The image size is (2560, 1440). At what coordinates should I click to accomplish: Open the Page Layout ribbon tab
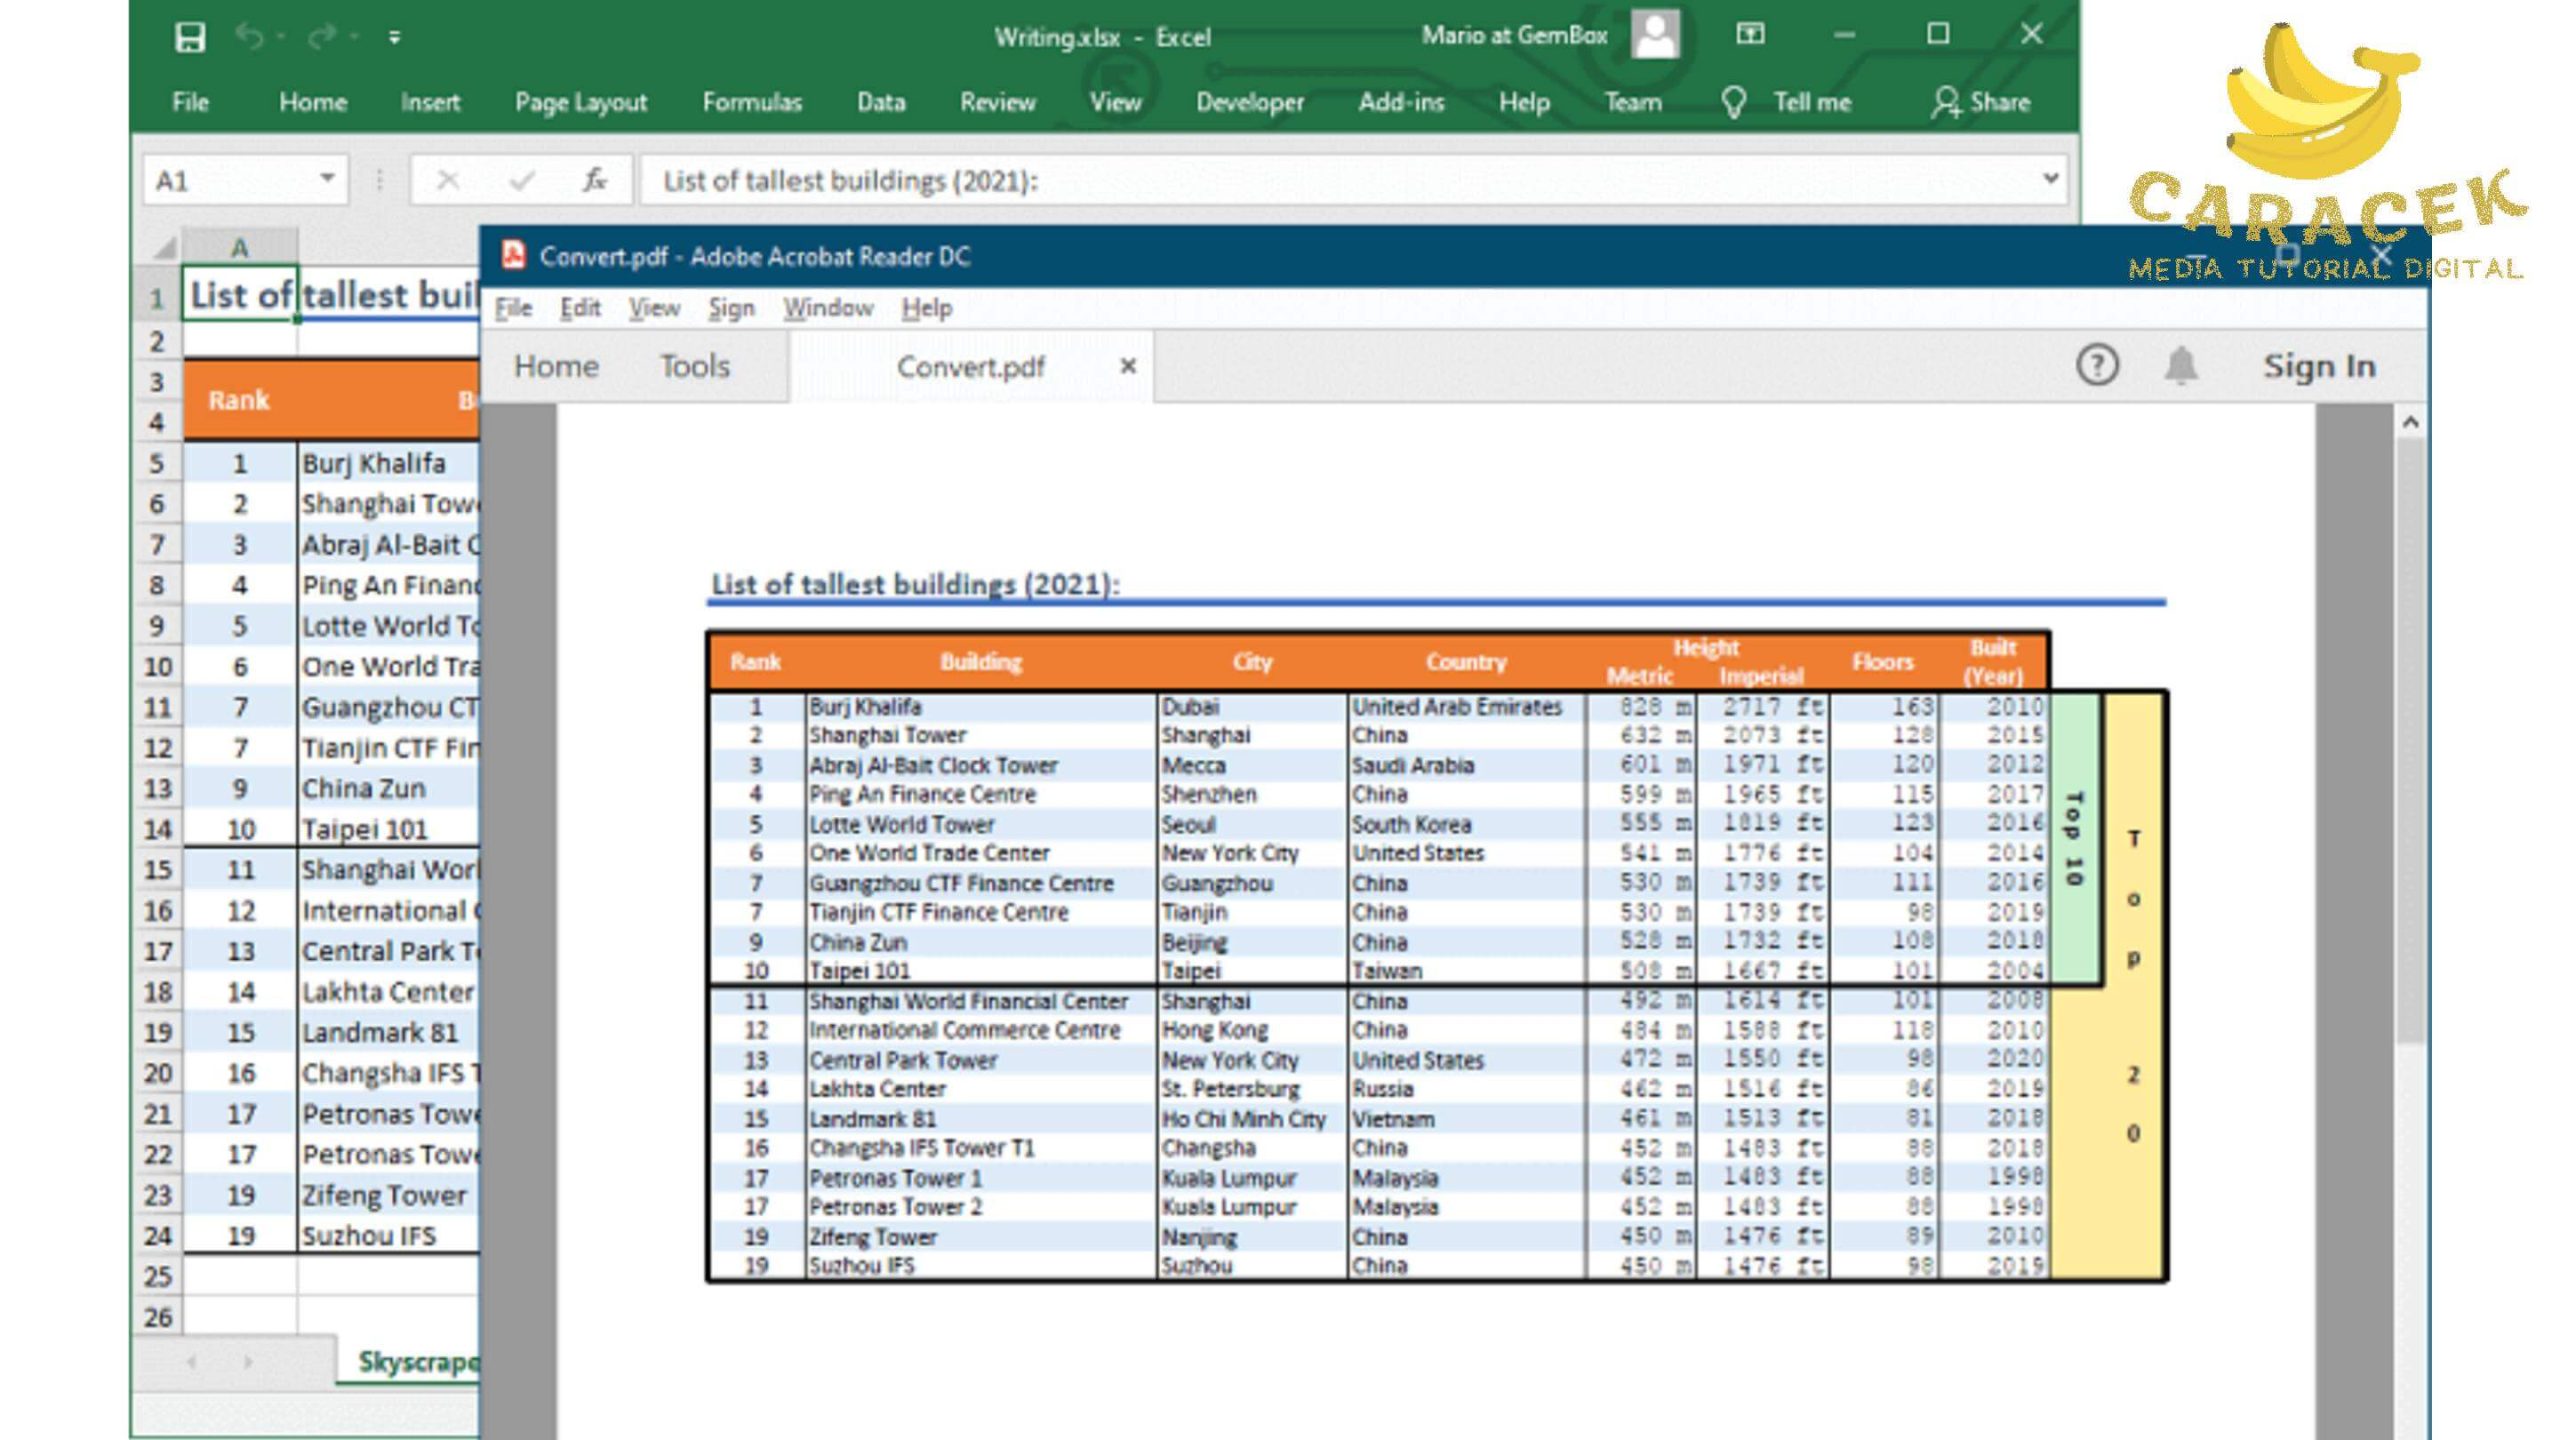tap(581, 102)
